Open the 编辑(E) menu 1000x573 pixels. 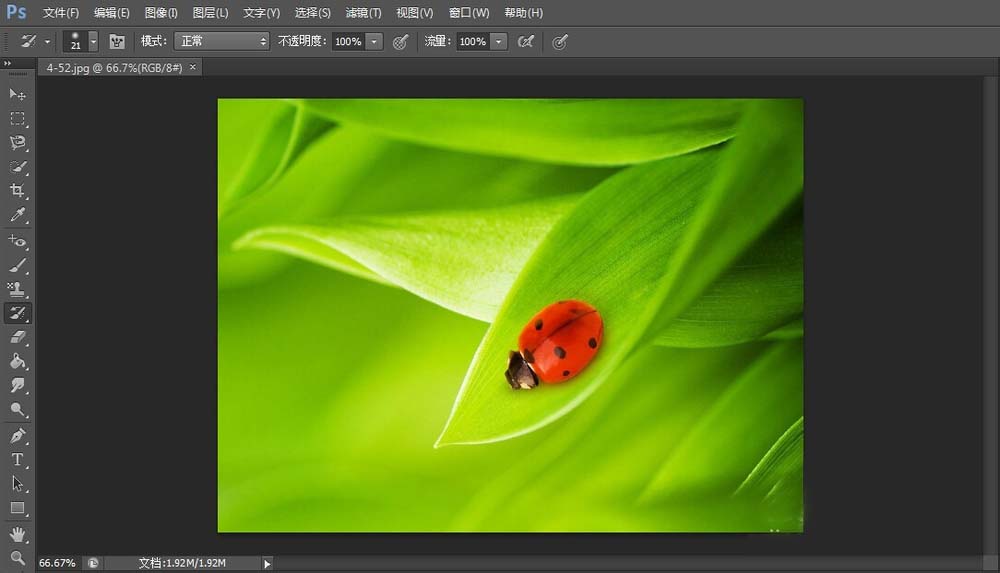point(112,13)
